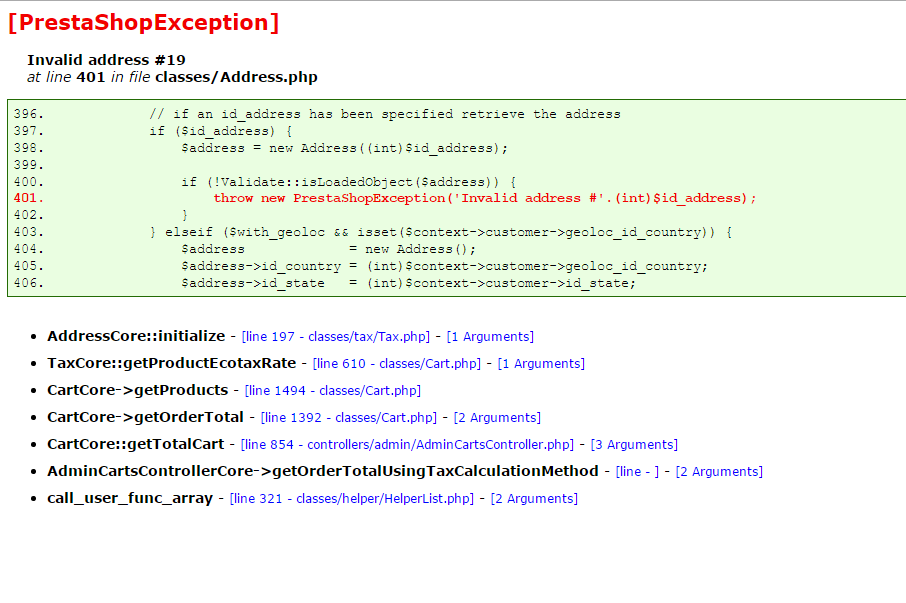Open the line 1392 classes/Cart.php link

click(348, 418)
